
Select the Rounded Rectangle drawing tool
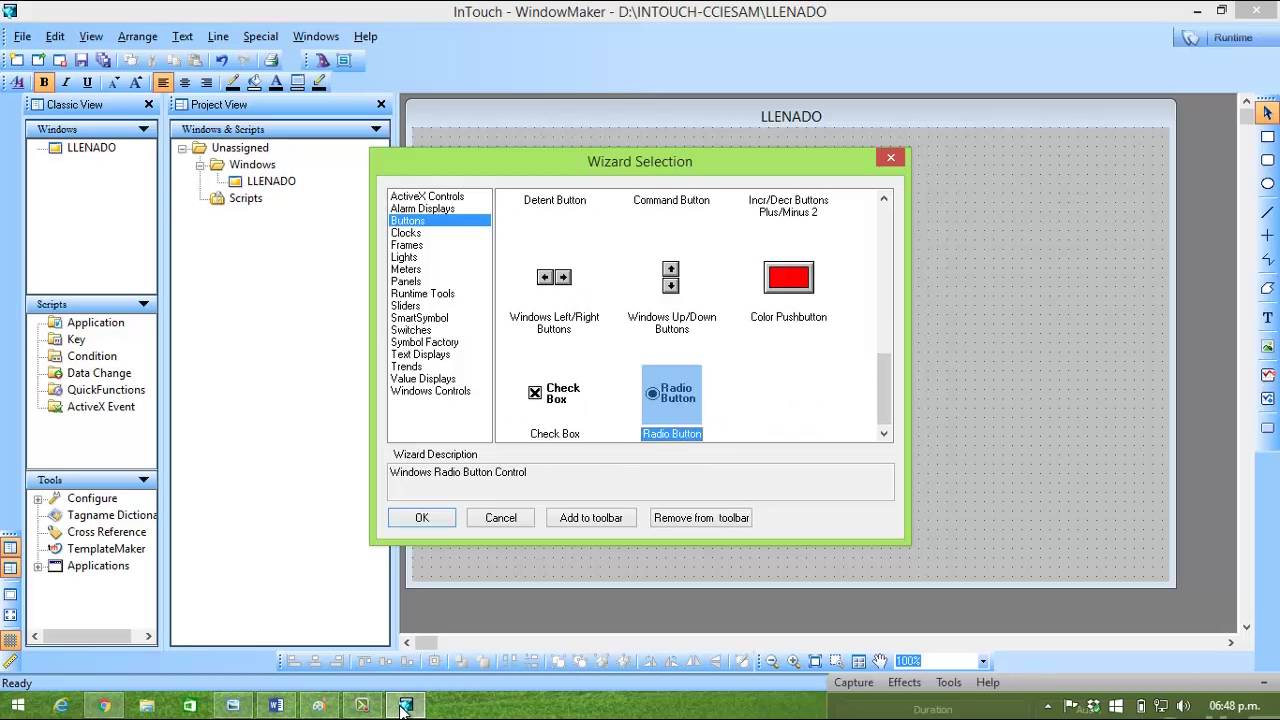click(1267, 160)
